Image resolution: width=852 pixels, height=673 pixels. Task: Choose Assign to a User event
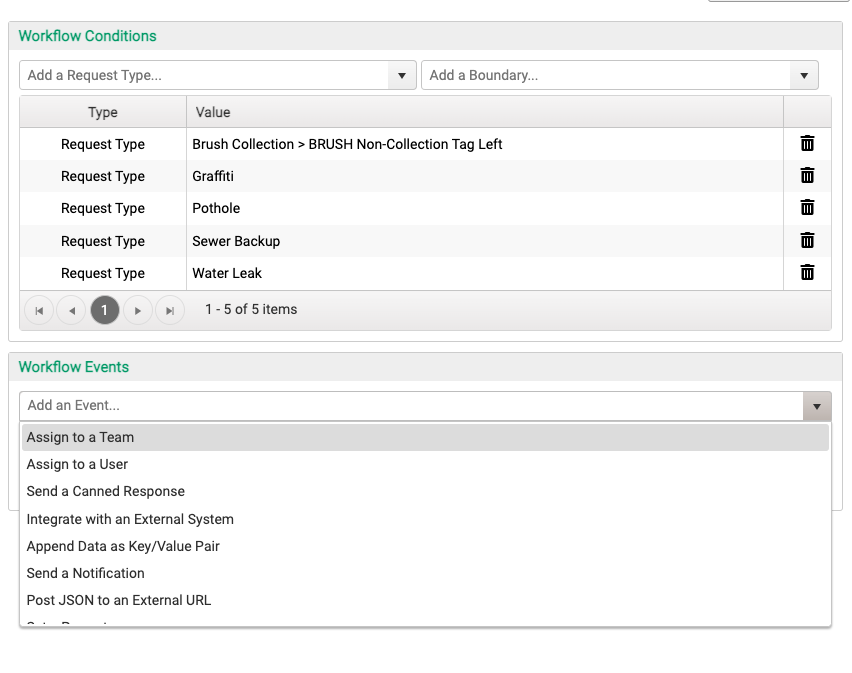pos(425,464)
